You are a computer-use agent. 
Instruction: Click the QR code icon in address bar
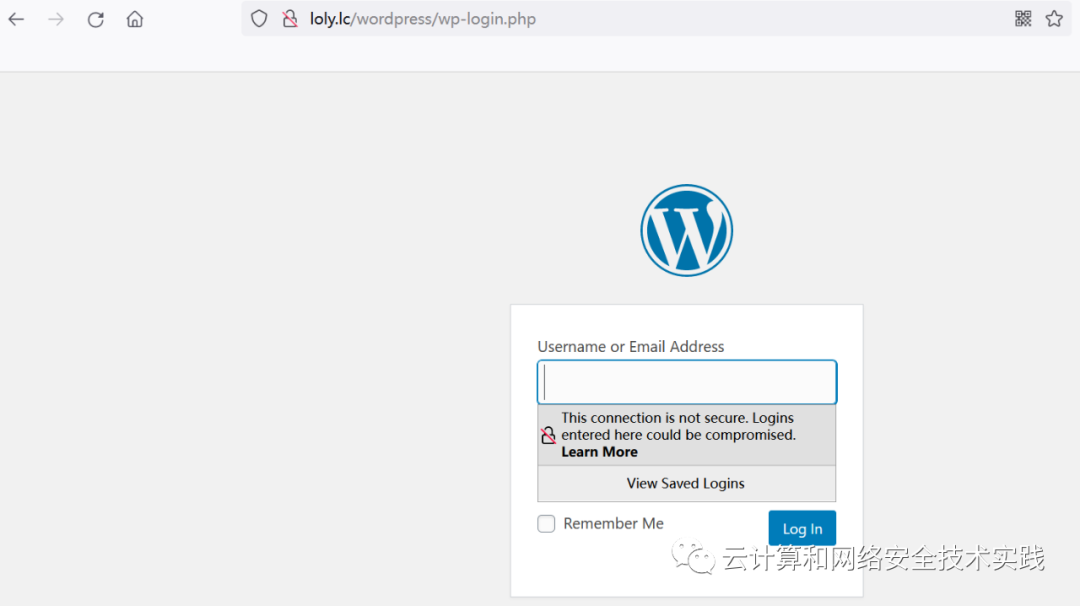point(1023,19)
